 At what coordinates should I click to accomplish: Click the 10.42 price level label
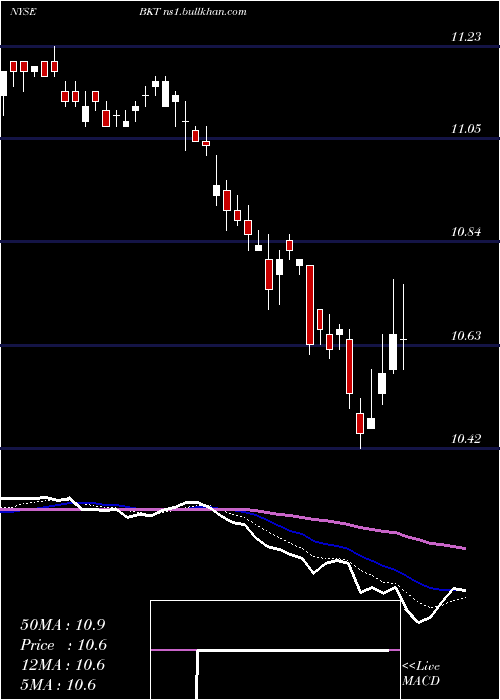[x=466, y=439]
